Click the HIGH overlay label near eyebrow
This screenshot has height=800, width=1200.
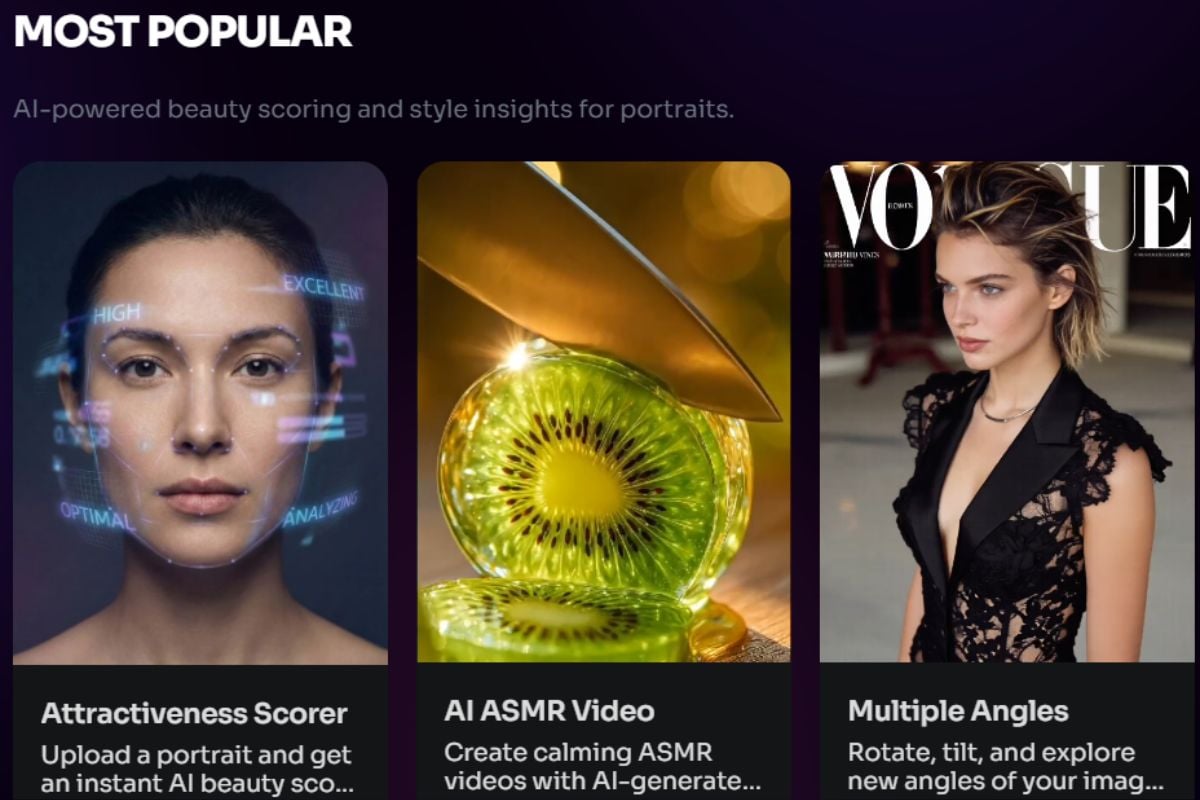[x=116, y=314]
